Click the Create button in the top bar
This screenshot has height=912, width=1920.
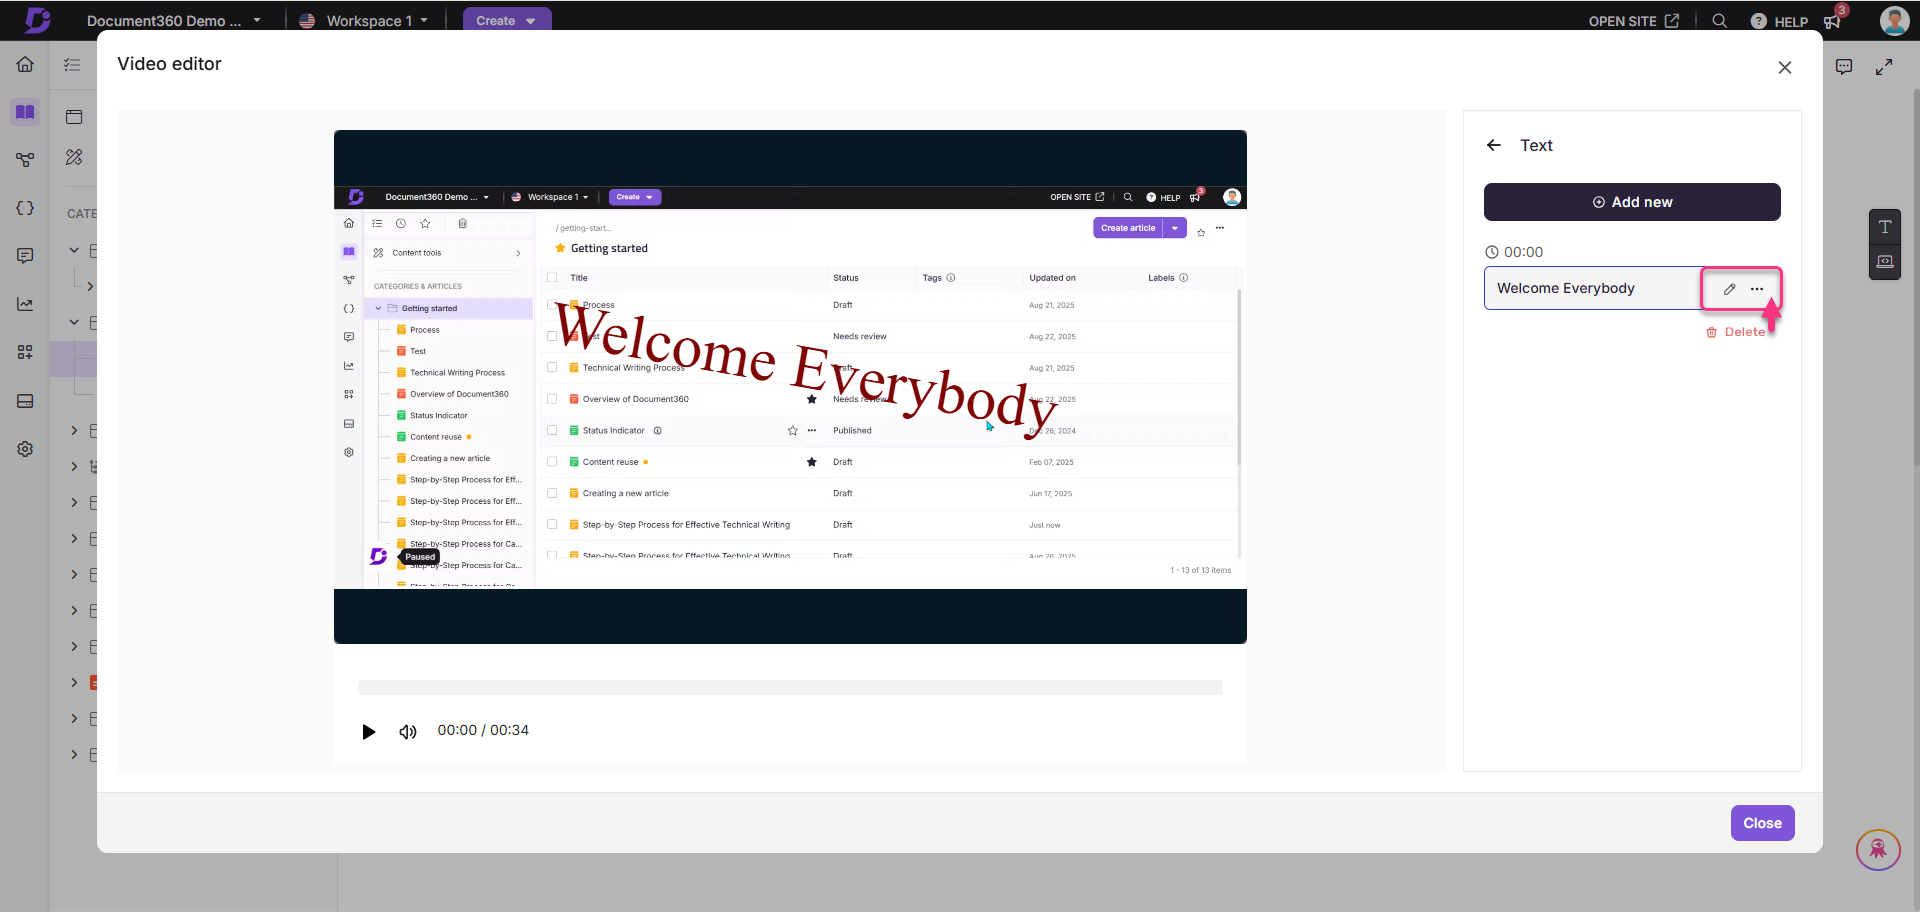pos(506,20)
